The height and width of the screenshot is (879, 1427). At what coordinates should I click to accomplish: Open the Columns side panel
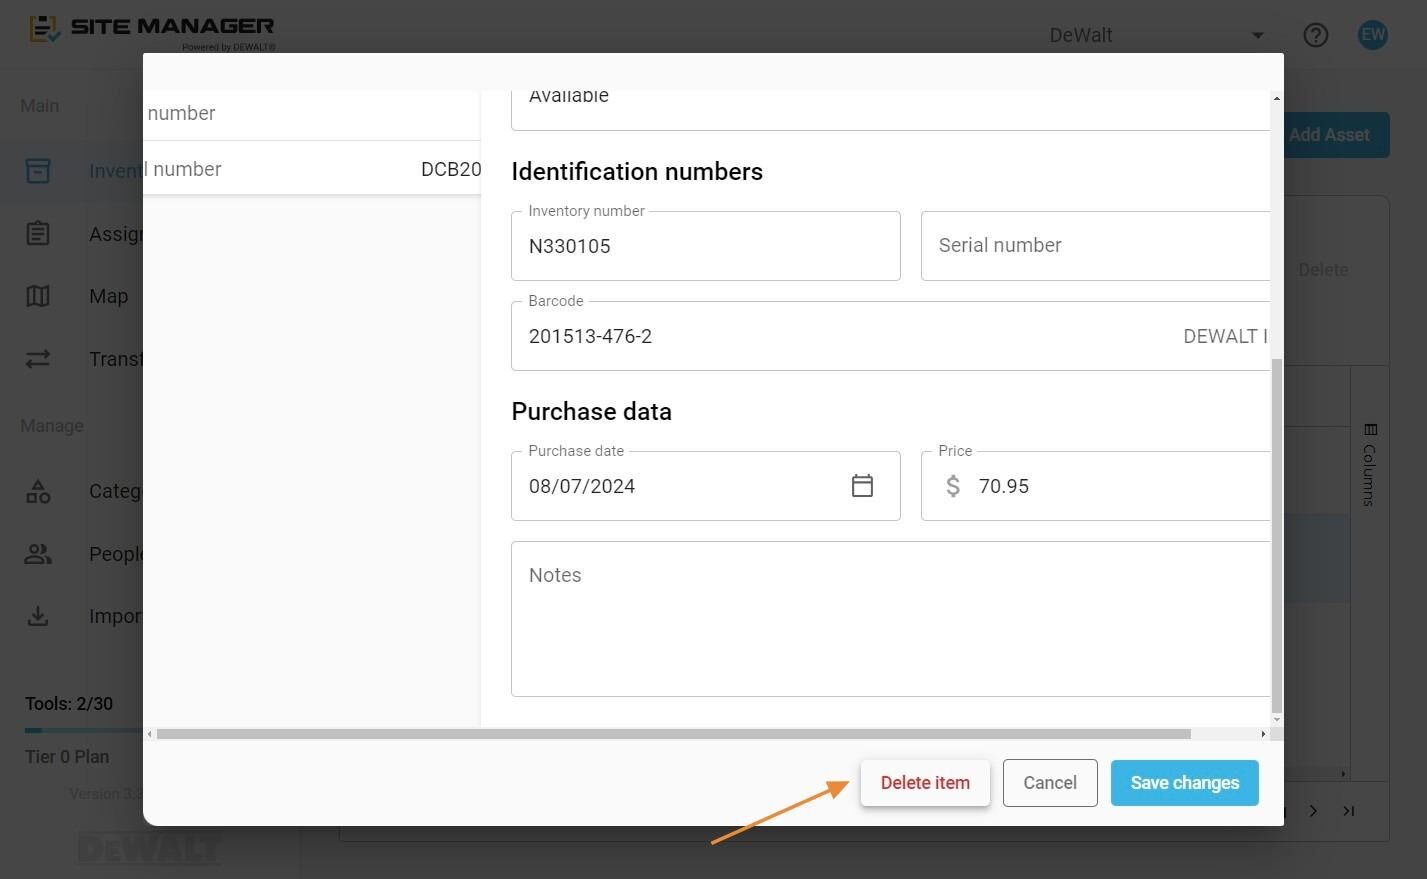tap(1370, 464)
